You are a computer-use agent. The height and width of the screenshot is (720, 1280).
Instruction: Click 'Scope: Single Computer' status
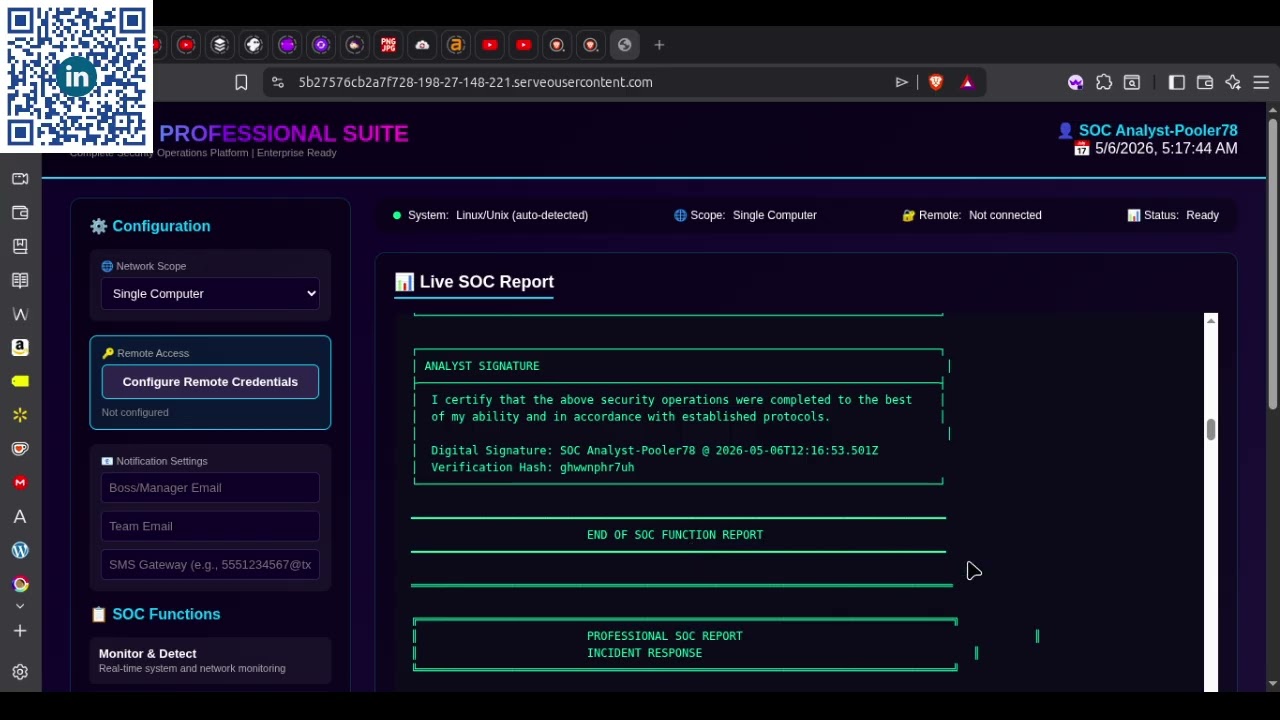(x=745, y=215)
